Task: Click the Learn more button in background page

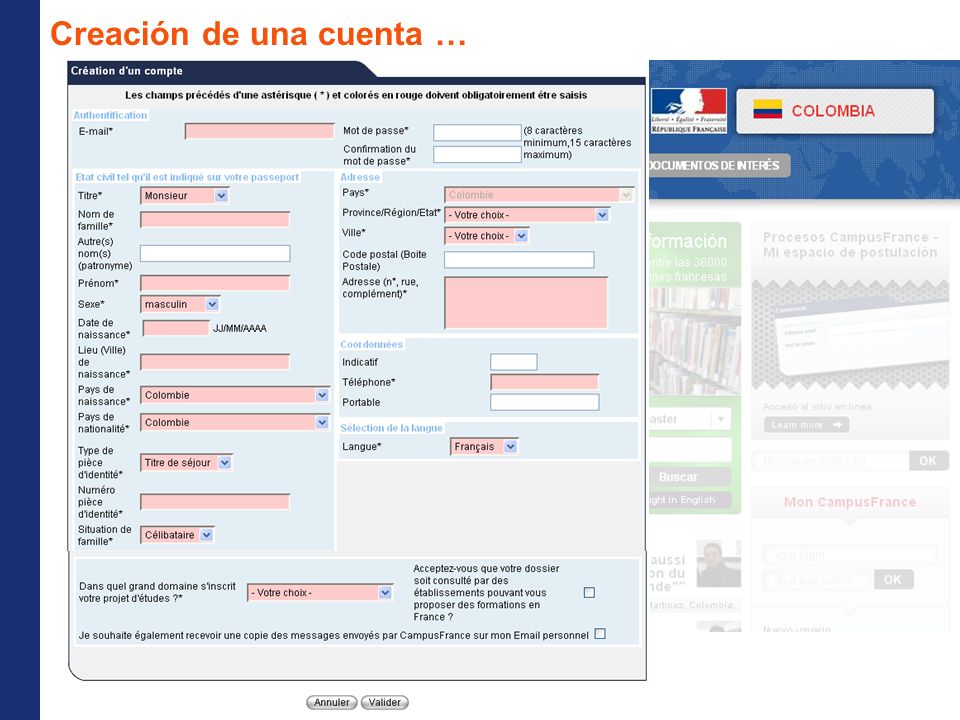Action: [x=806, y=425]
